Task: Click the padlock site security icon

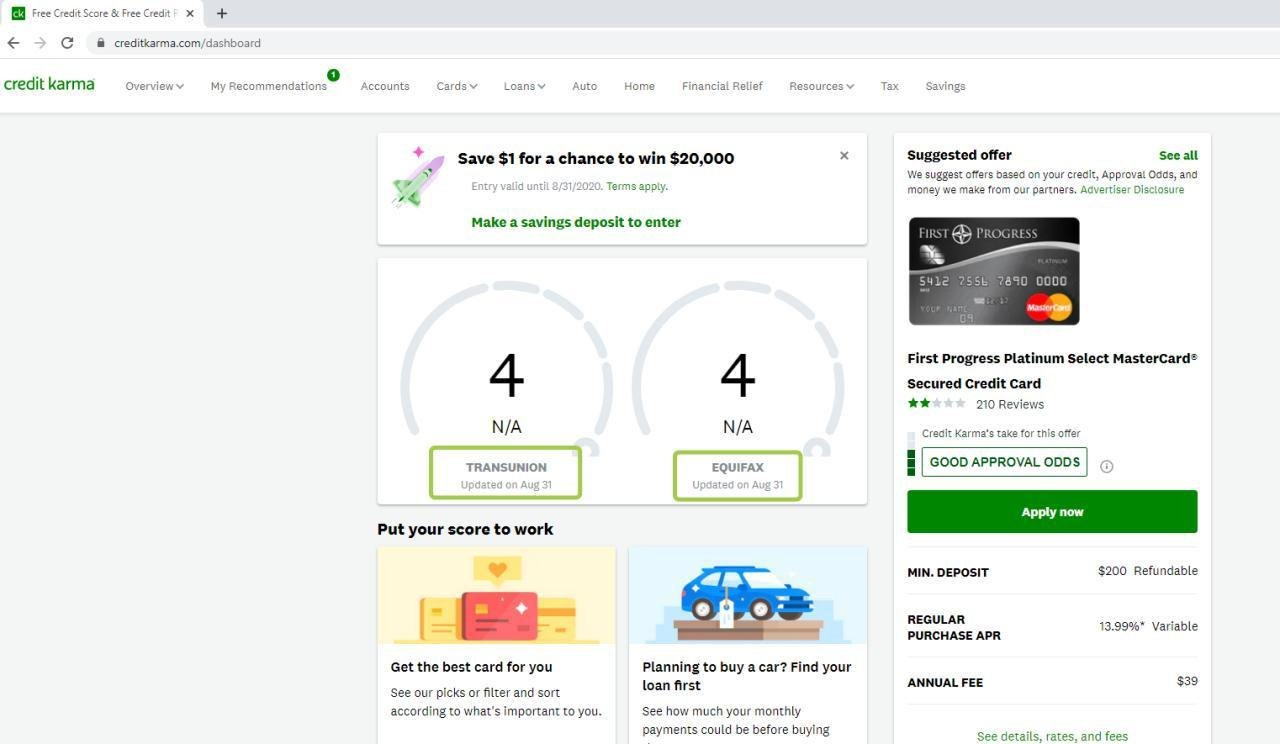Action: (x=100, y=43)
